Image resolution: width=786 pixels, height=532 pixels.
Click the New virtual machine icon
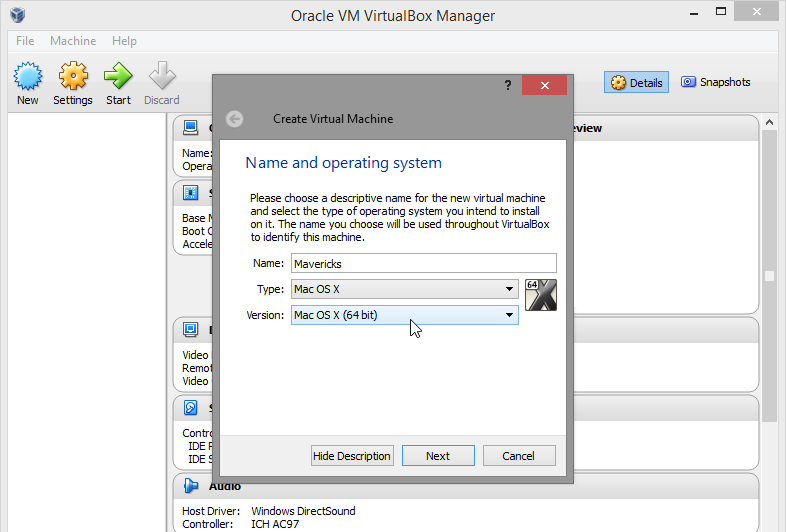pos(28,76)
